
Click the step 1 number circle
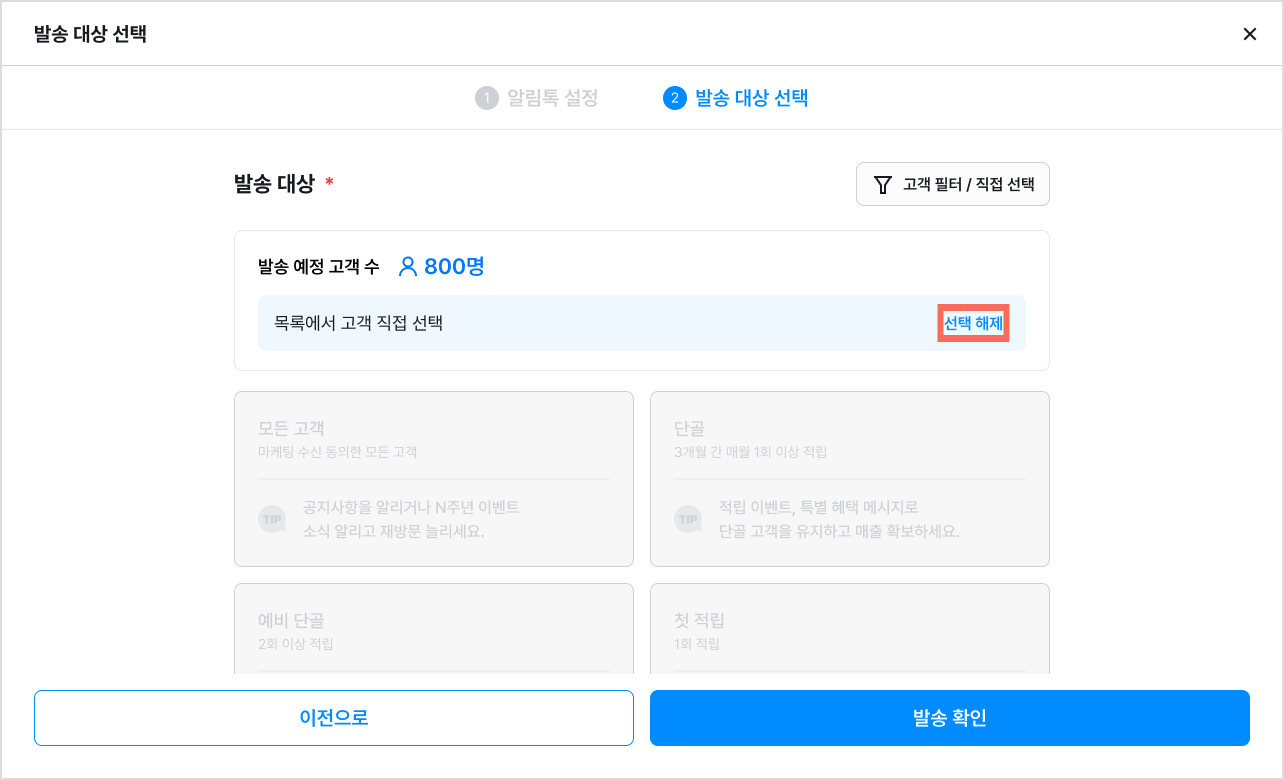point(487,98)
